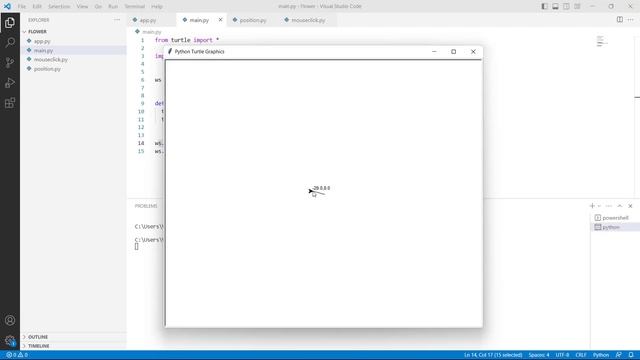640x360 pixels.
Task: Maximize the Python Turtle Graphics window
Action: click(x=453, y=52)
